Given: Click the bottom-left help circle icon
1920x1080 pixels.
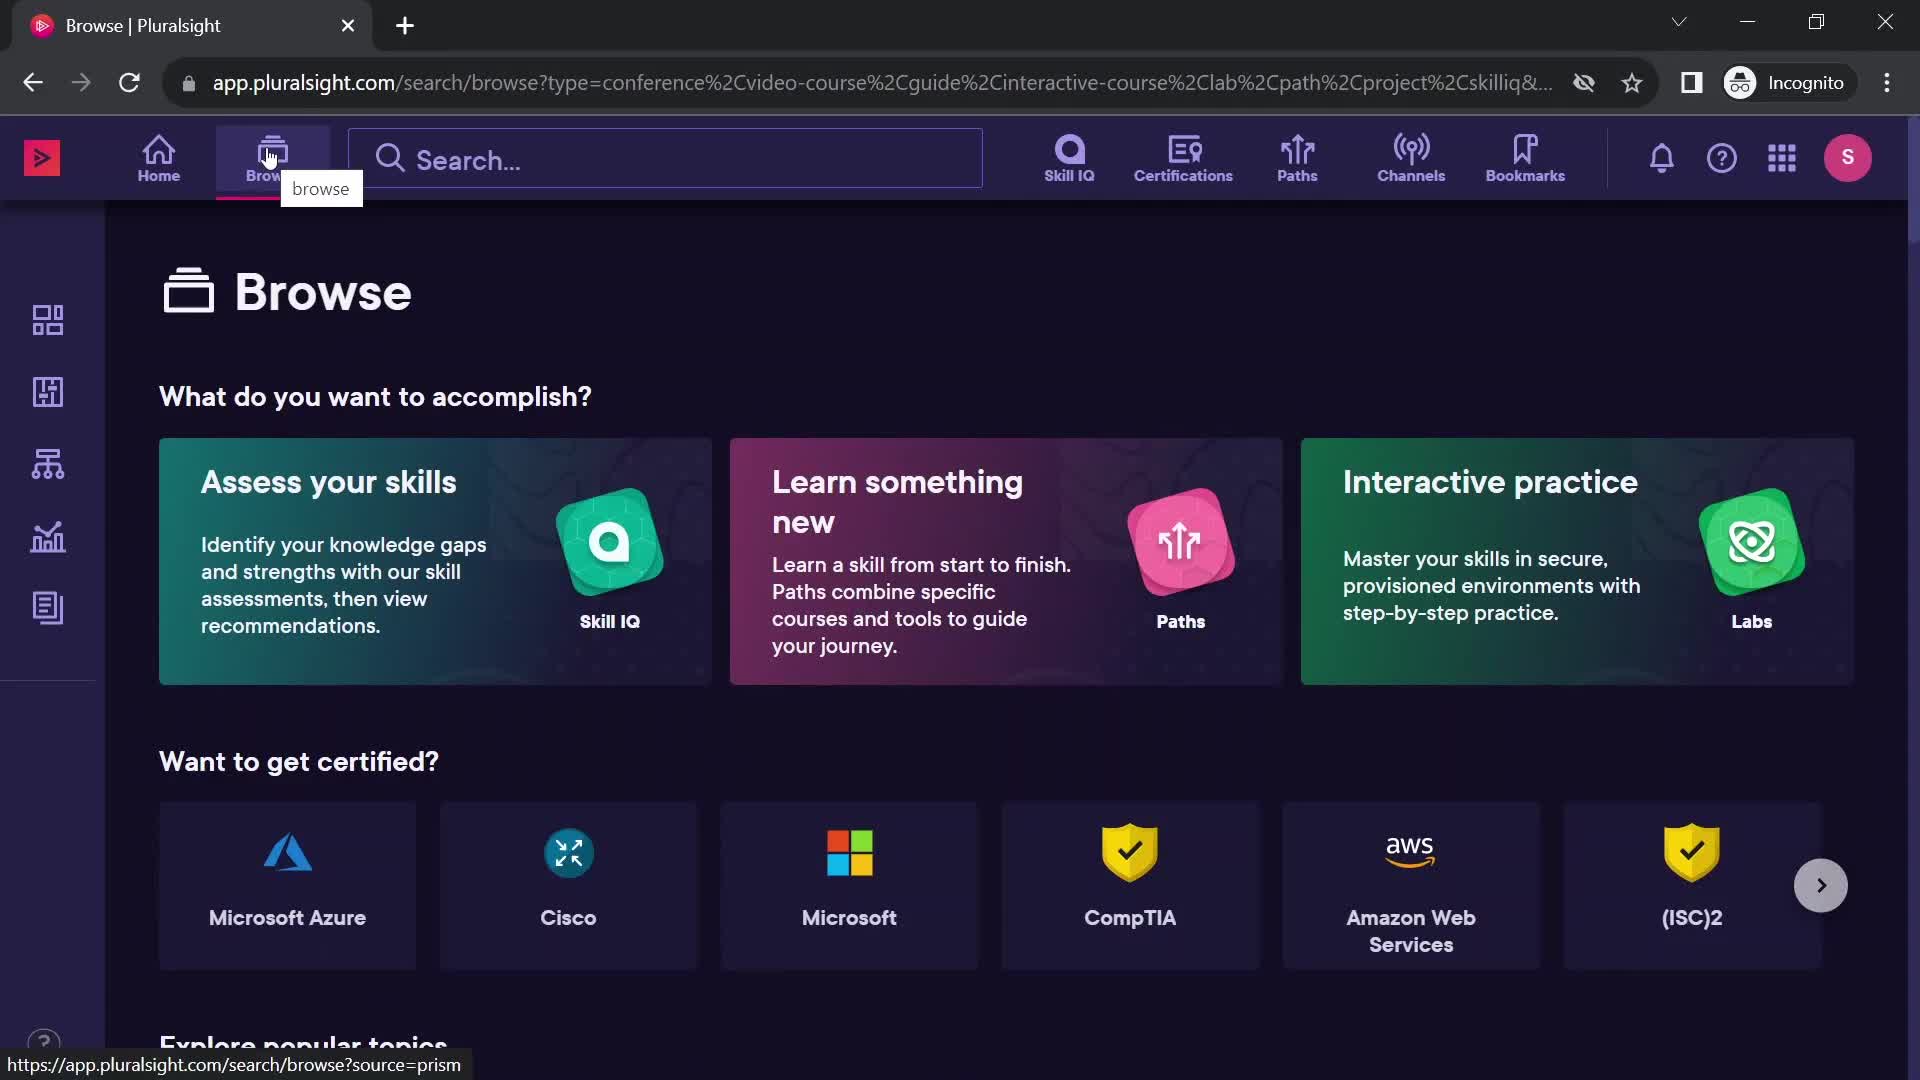Looking at the screenshot, I should (44, 1042).
